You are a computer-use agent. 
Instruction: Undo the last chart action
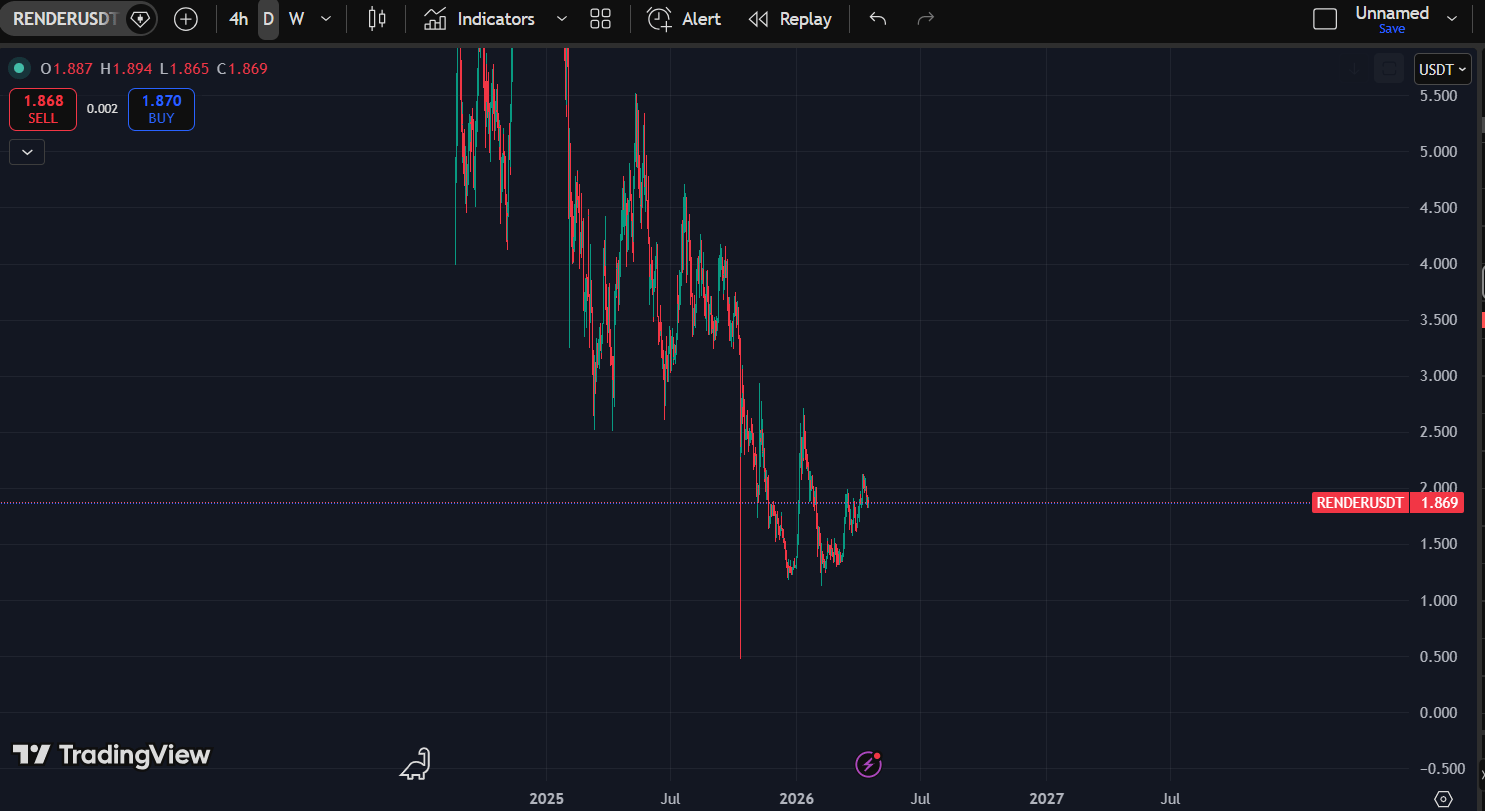click(878, 19)
